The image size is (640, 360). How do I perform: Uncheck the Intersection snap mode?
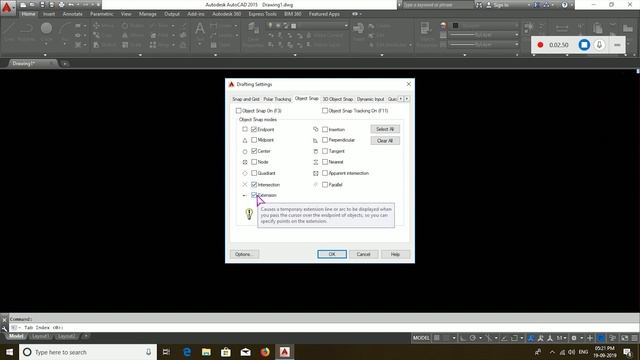(x=254, y=184)
